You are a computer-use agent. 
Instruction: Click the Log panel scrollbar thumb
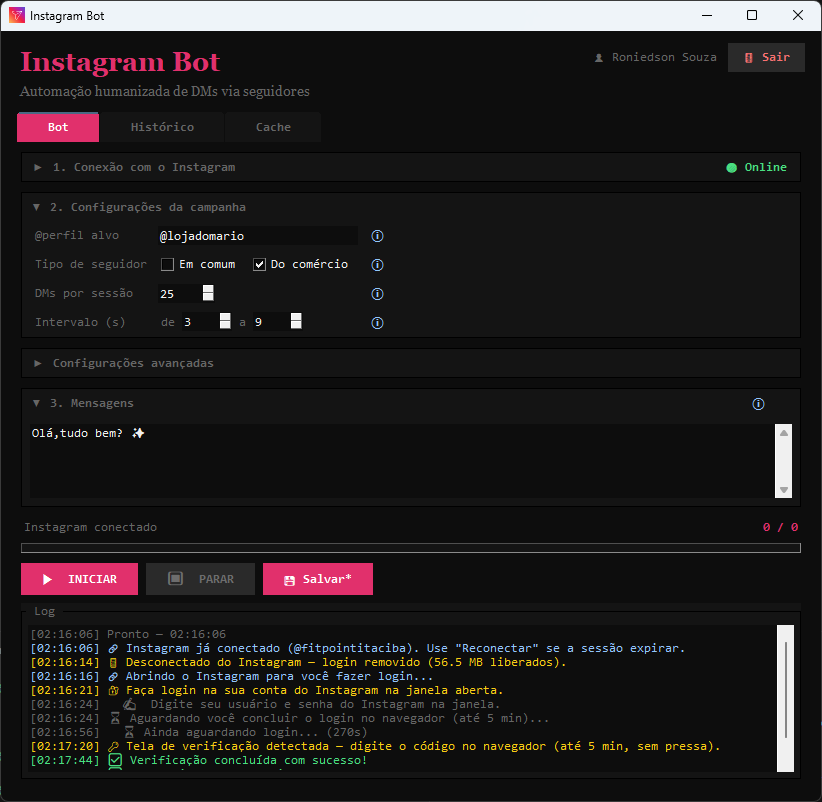tap(785, 689)
